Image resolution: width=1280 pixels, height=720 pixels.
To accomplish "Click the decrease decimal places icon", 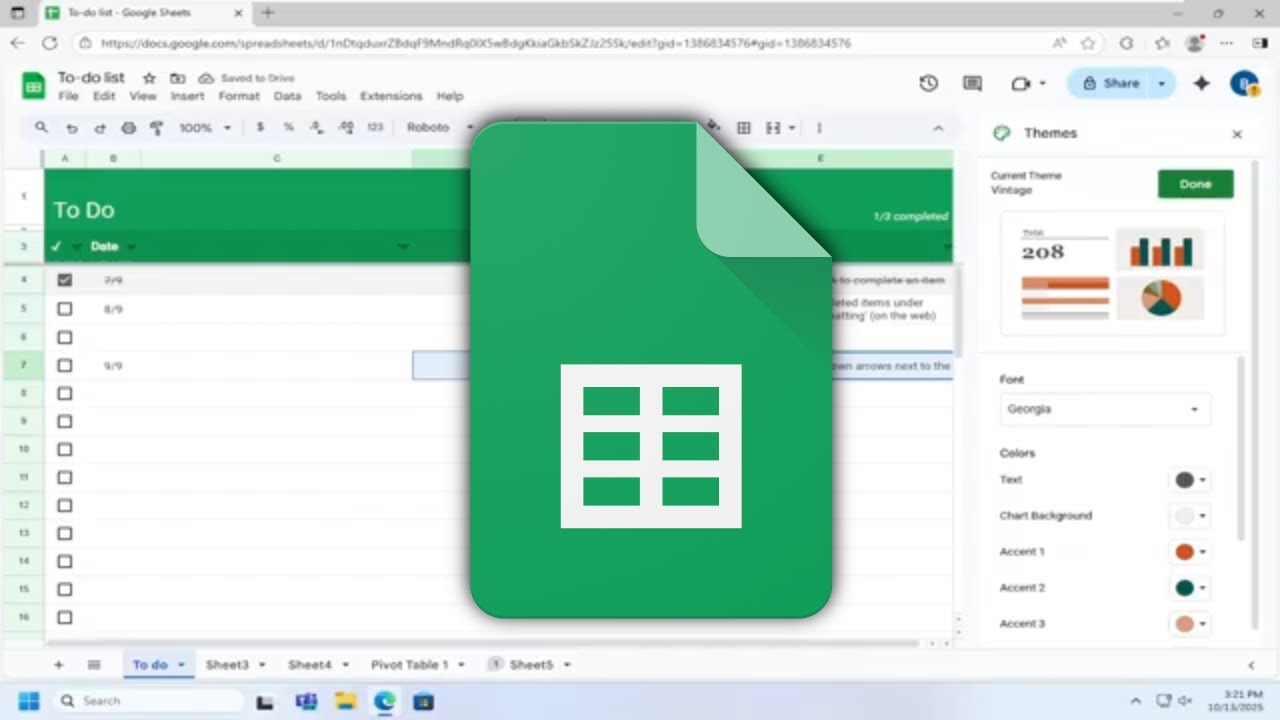I will click(x=317, y=127).
